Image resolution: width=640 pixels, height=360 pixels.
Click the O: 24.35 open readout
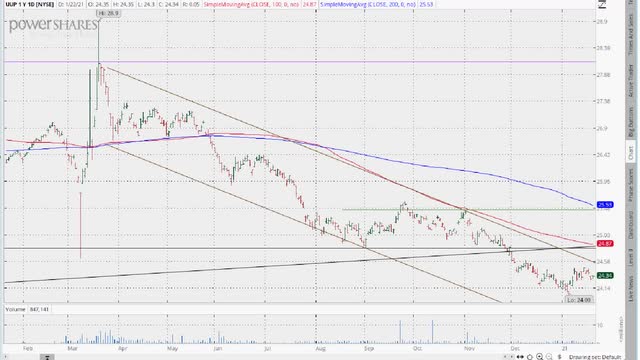pyautogui.click(x=99, y=4)
